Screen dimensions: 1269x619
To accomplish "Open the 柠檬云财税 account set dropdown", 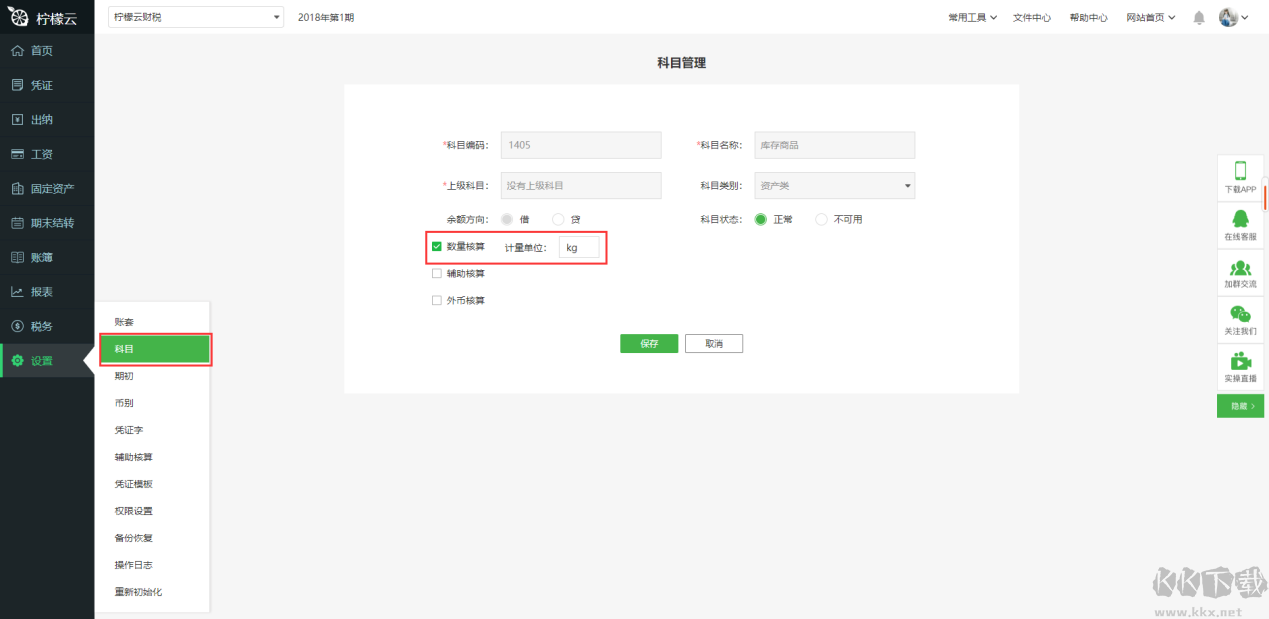I will click(195, 16).
